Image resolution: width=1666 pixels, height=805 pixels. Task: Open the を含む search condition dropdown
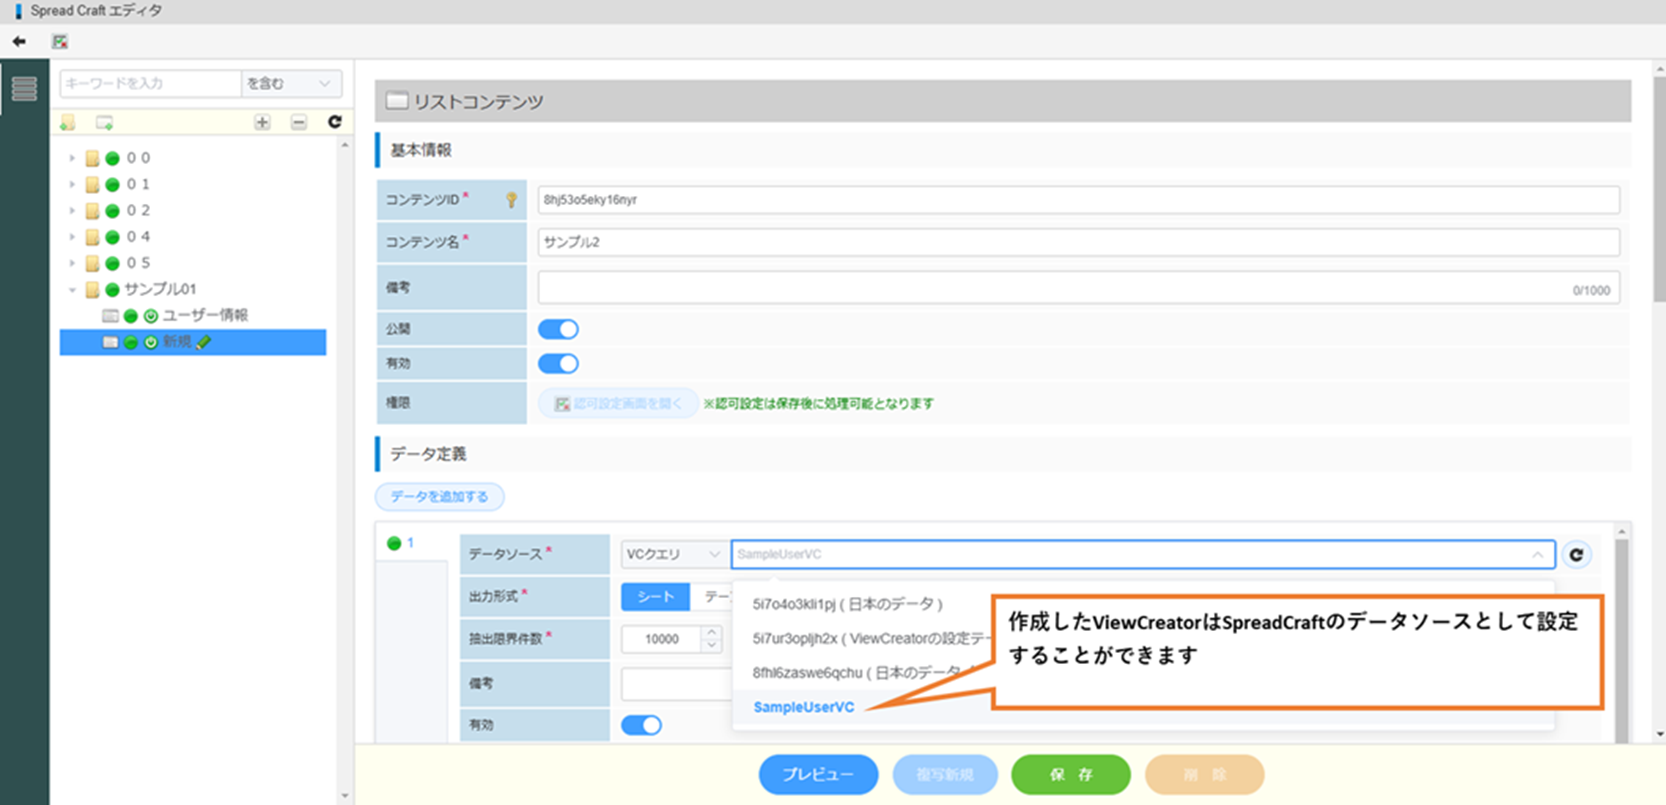tap(290, 84)
